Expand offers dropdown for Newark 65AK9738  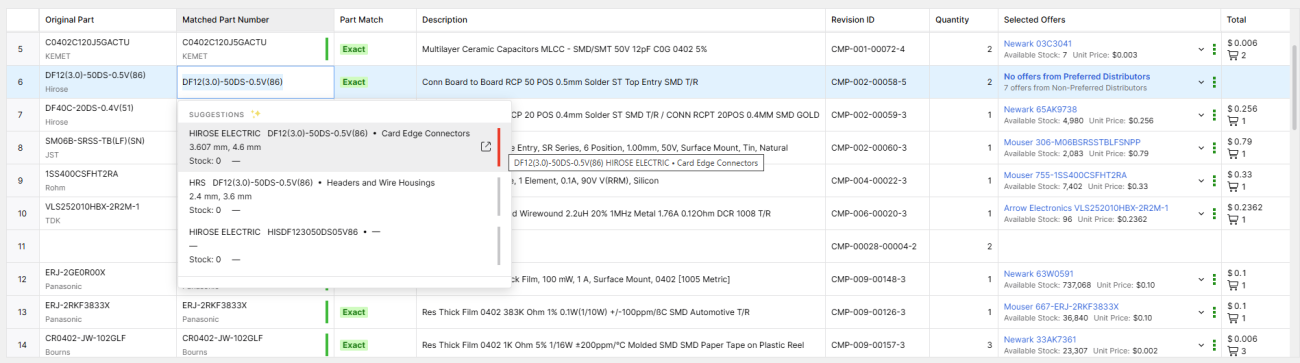point(1201,114)
